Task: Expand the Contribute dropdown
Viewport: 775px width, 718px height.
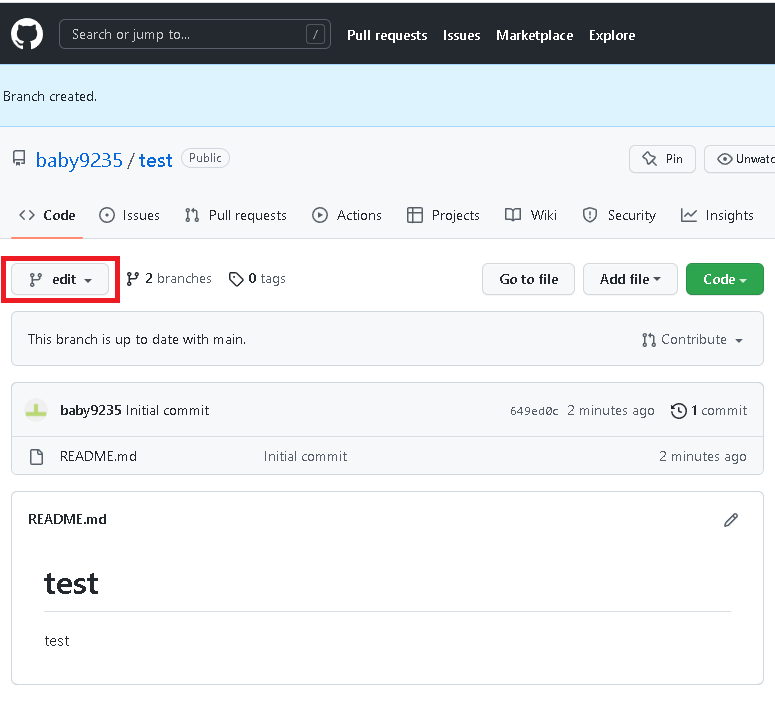Action: coord(692,339)
